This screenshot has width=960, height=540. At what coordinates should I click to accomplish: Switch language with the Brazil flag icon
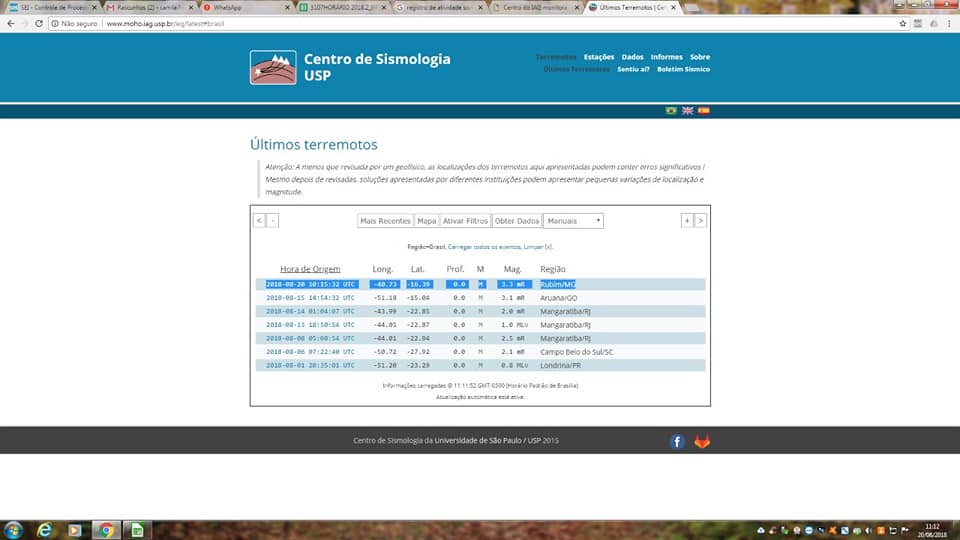pos(671,110)
